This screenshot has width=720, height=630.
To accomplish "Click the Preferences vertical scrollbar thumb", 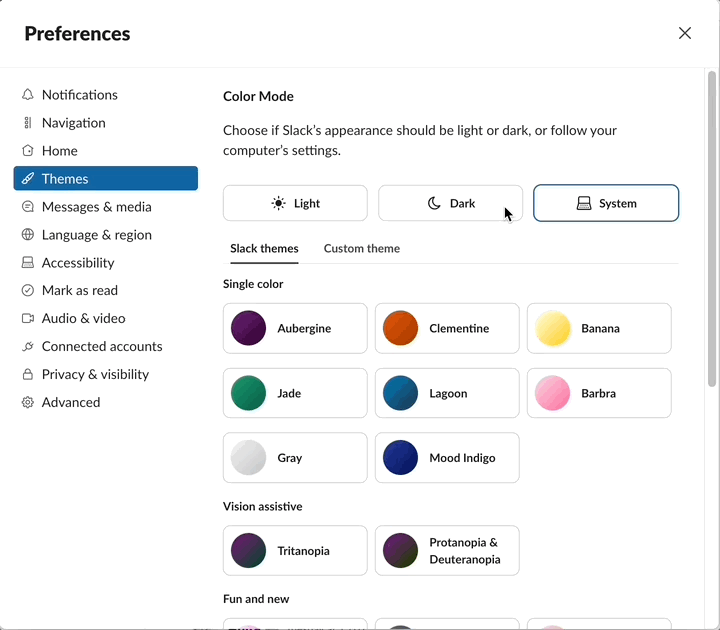I will pos(712,229).
